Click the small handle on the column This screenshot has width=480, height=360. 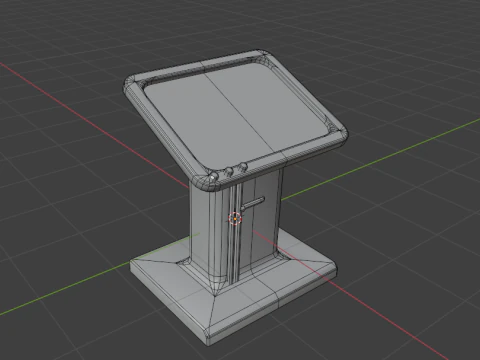(253, 204)
